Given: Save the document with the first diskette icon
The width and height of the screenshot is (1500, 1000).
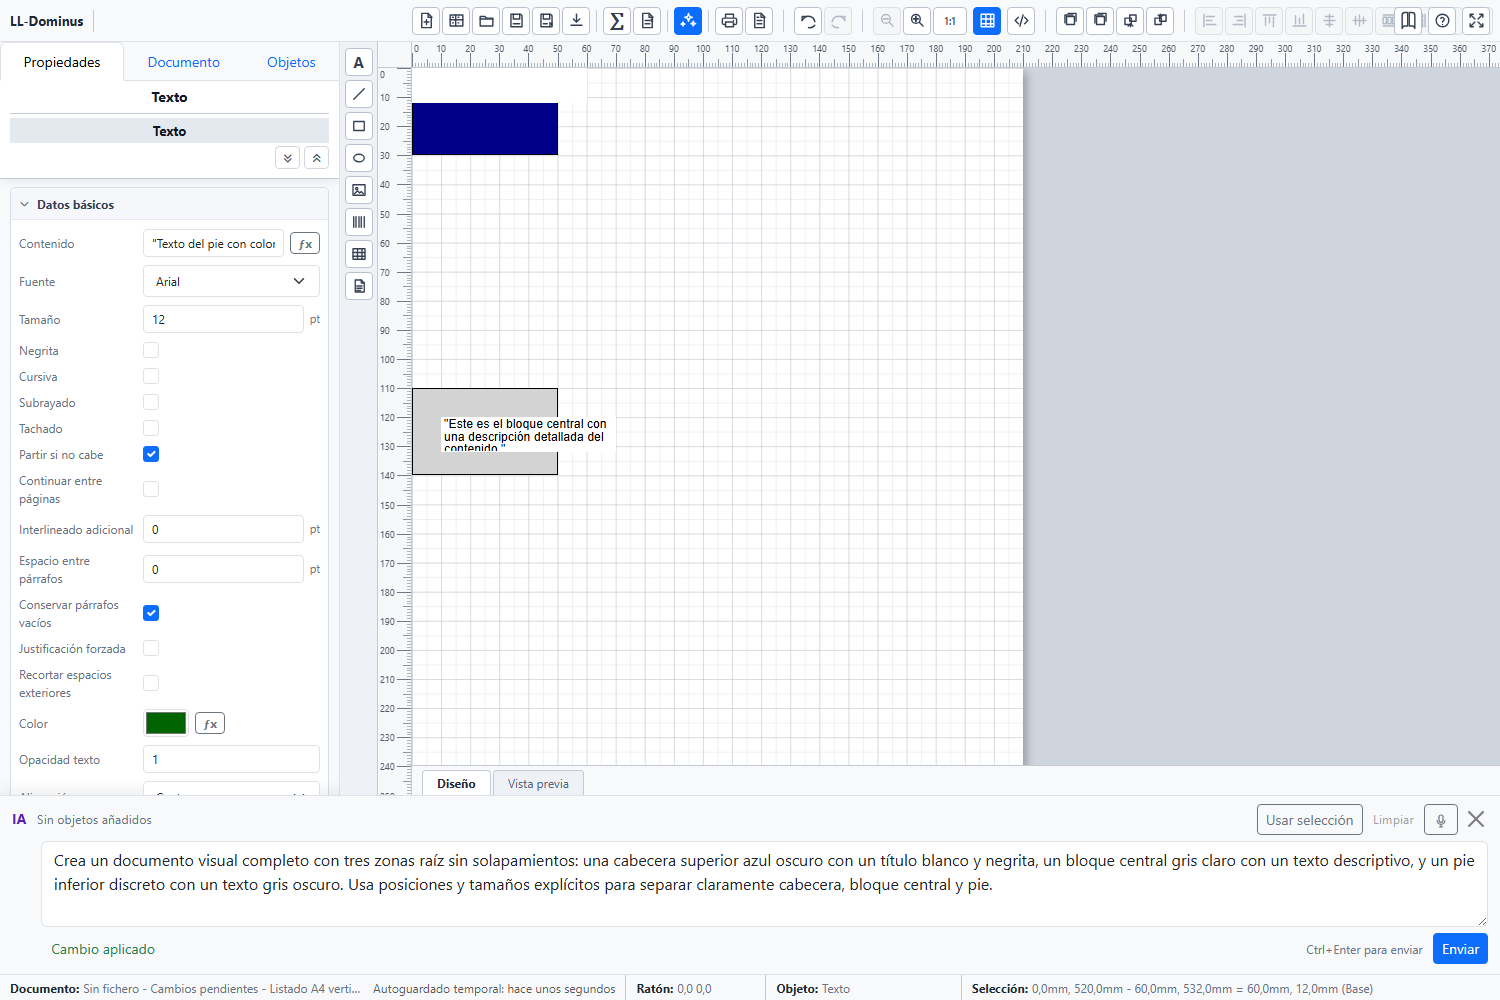Looking at the screenshot, I should pos(516,20).
